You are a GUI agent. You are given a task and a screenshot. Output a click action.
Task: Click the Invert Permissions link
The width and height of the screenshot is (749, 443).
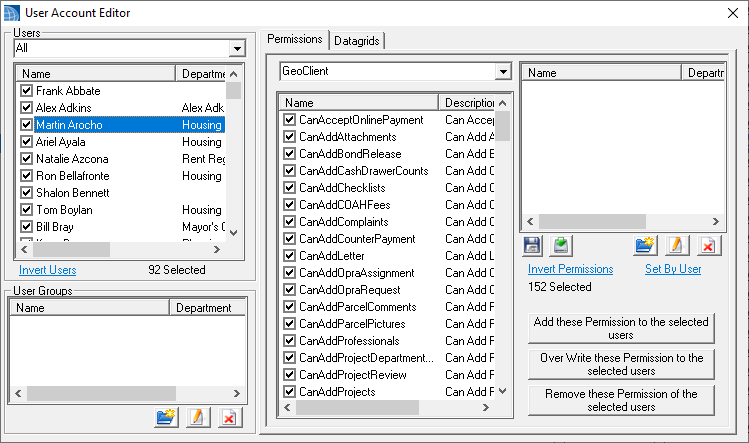(x=570, y=269)
